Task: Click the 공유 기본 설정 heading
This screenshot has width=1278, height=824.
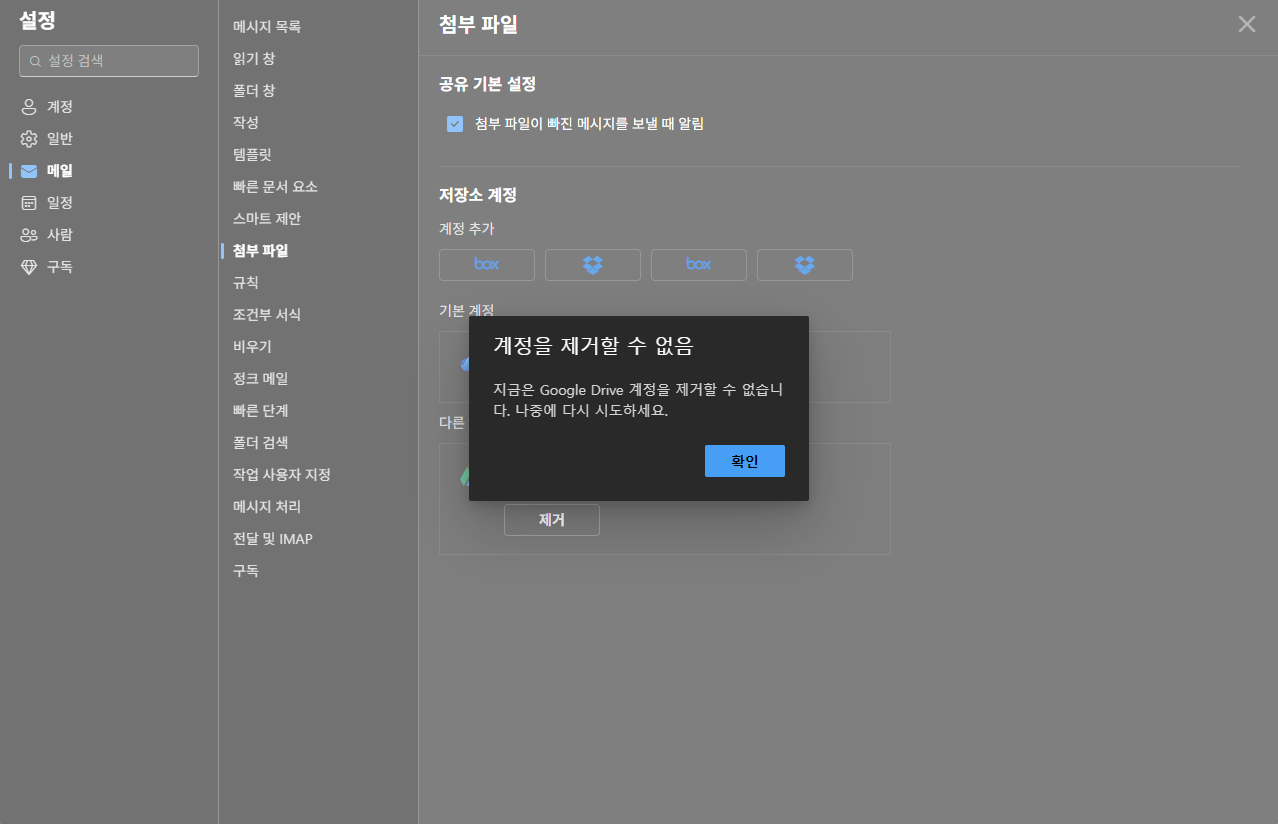Action: click(x=487, y=84)
